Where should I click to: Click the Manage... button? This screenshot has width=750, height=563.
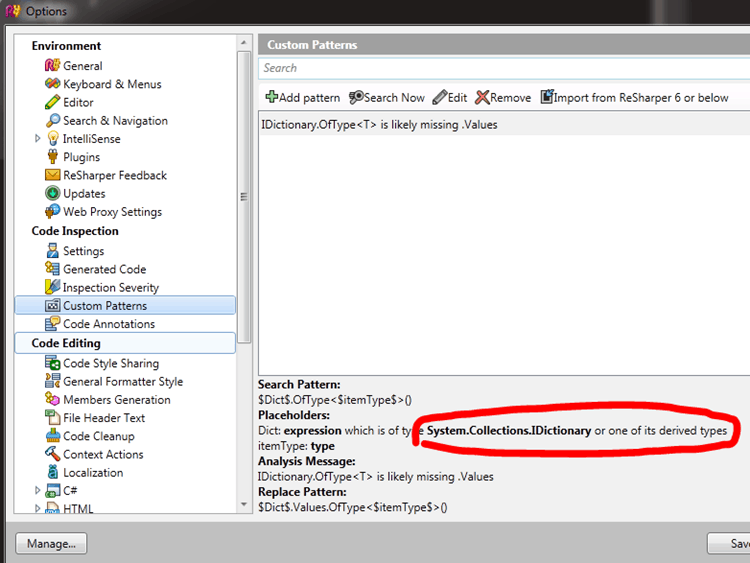tap(52, 544)
